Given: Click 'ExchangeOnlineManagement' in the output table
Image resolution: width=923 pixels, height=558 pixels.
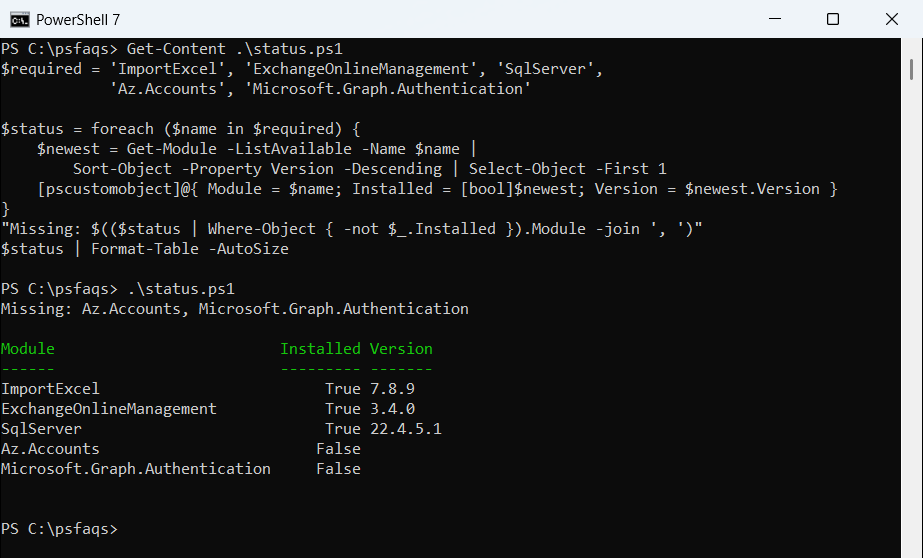Looking at the screenshot, I should (109, 409).
